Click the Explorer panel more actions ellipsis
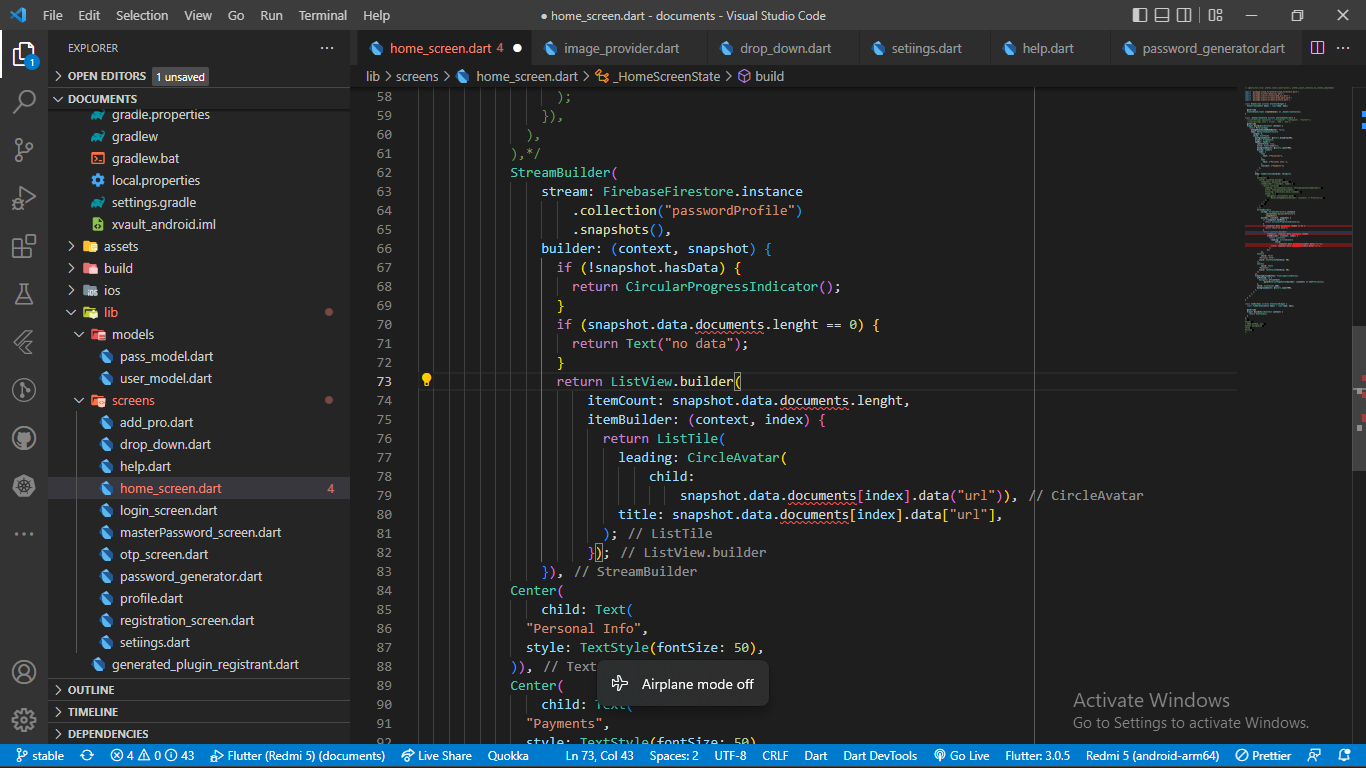This screenshot has height=768, width=1366. coord(327,48)
